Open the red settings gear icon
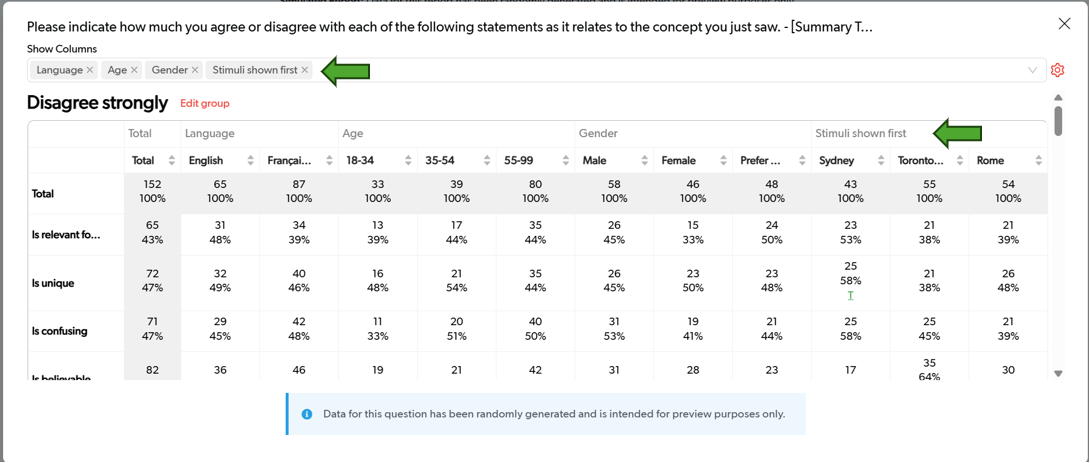This screenshot has height=463, width=1090. (1057, 70)
